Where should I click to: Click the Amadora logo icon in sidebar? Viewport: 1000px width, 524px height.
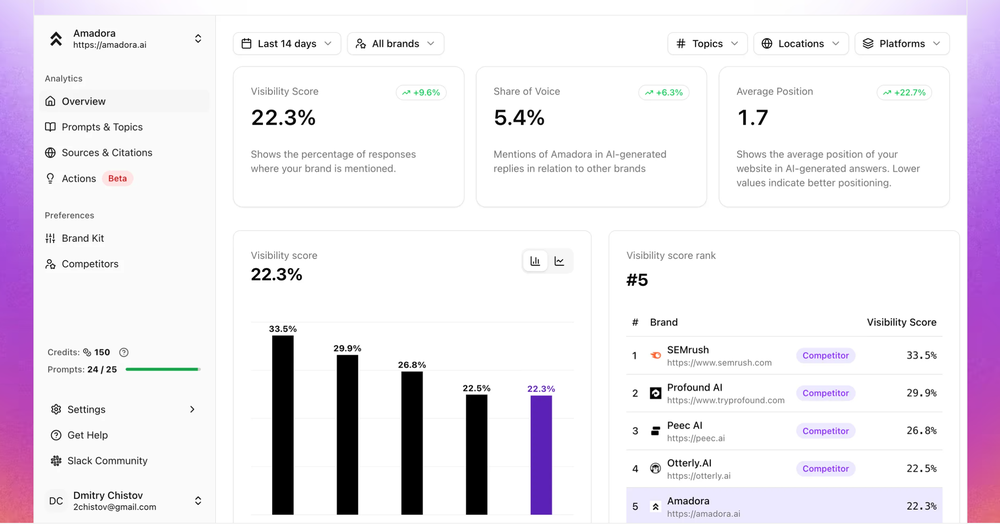pyautogui.click(x=56, y=40)
